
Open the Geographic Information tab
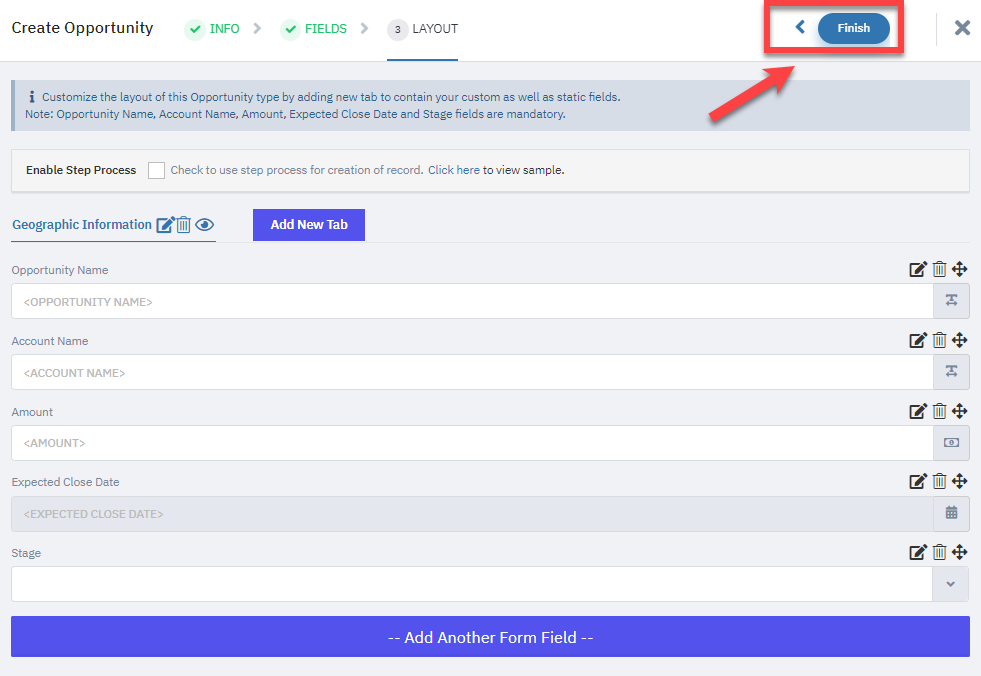click(x=82, y=225)
